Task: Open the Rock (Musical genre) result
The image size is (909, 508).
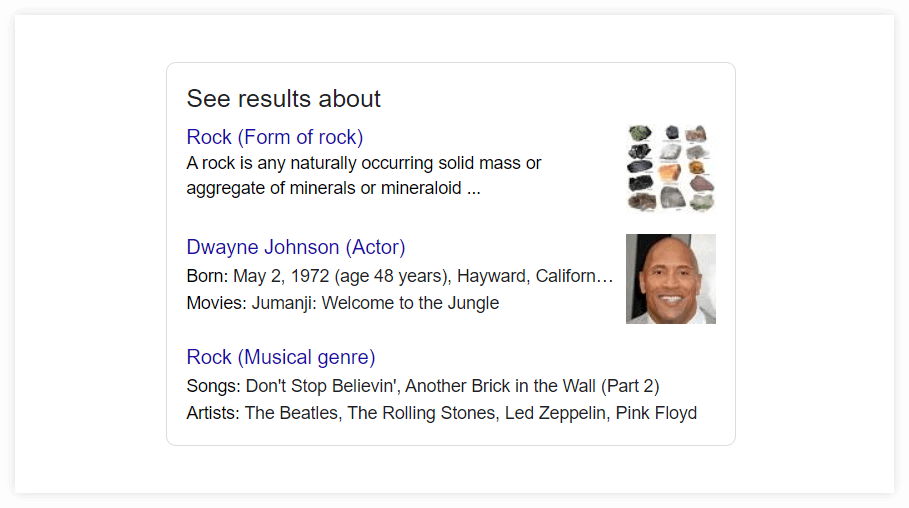Action: tap(280, 357)
